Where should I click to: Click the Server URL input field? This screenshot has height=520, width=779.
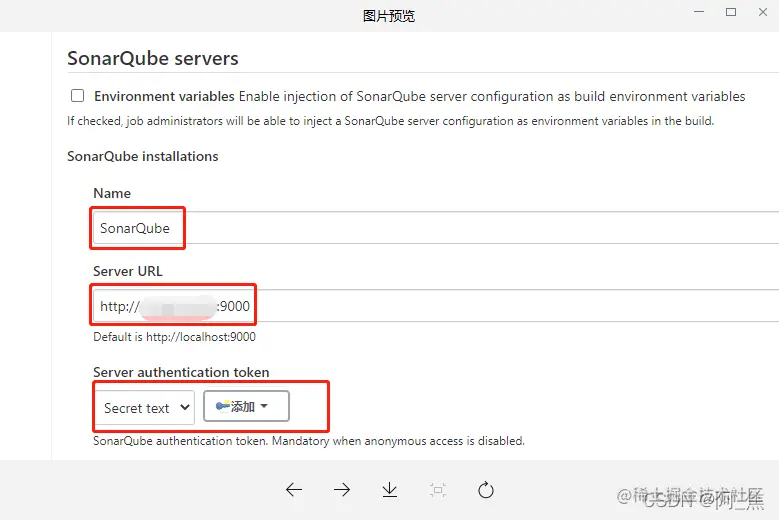click(x=436, y=305)
